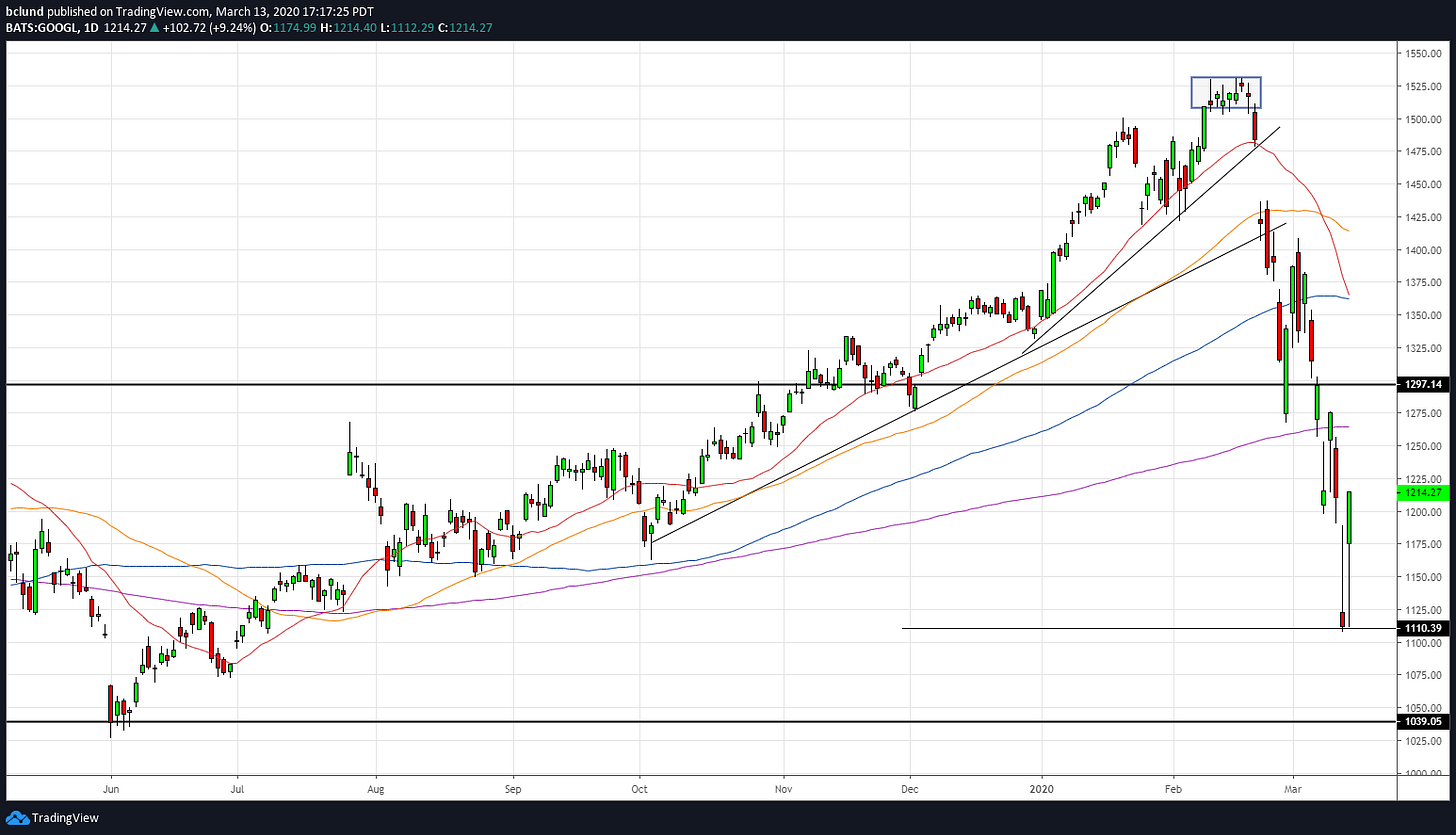Viewport: 1456px width, 835px height.
Task: Click the Feb label on time axis
Action: 1174,787
